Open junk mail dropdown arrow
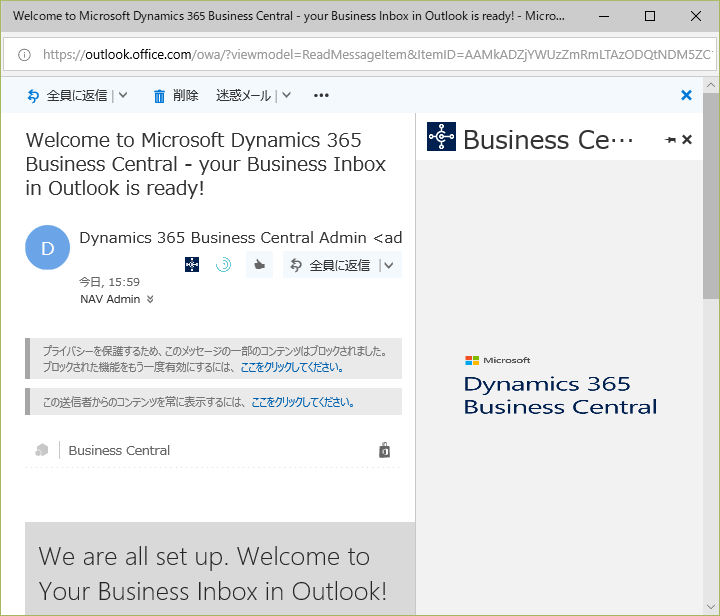 (x=287, y=95)
